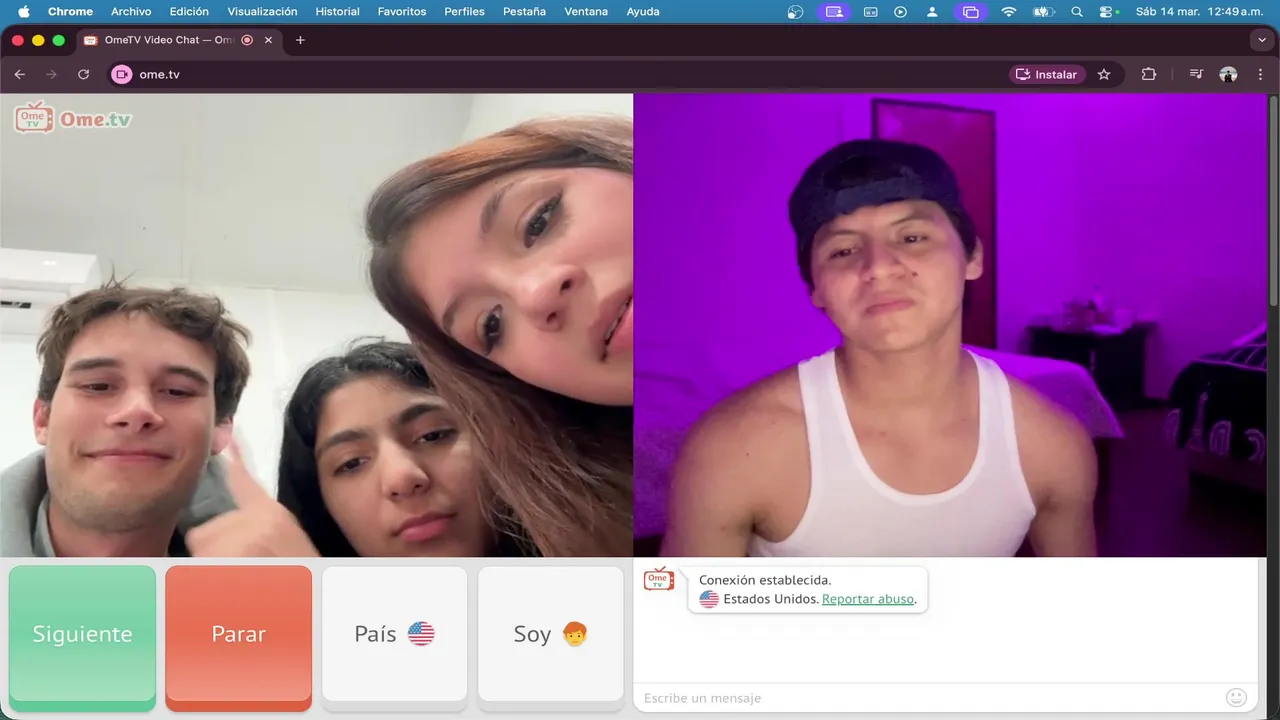
Task: Click the Siguiente button
Action: point(82,637)
